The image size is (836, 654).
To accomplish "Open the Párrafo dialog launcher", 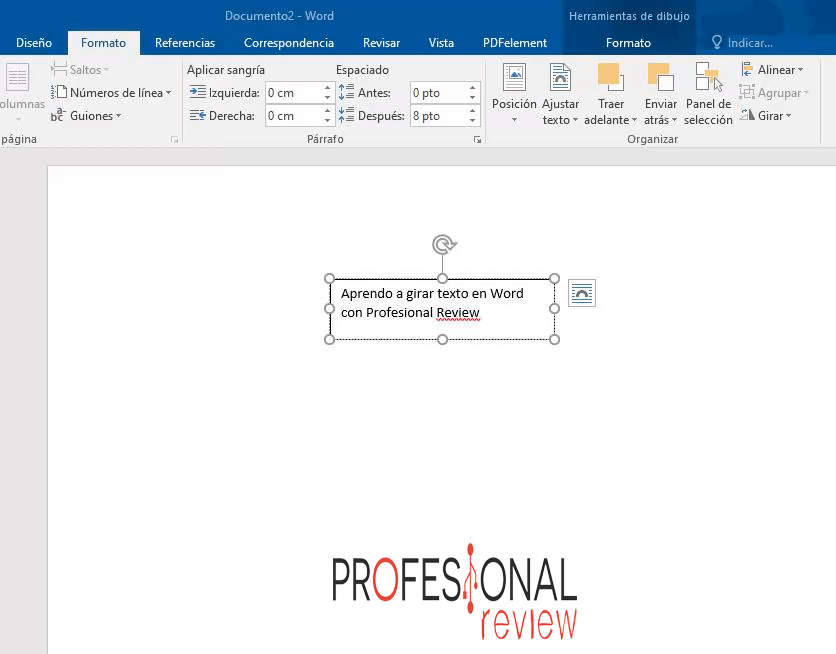I will coord(477,140).
